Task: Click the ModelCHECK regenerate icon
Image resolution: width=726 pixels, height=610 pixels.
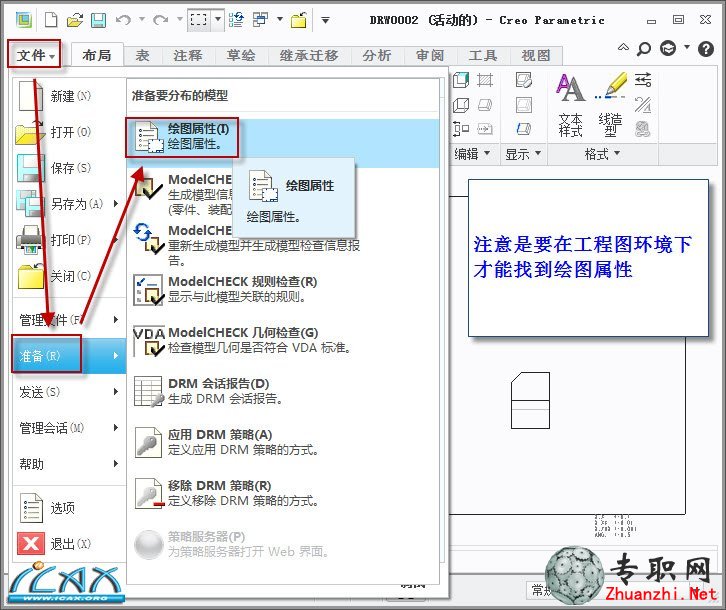Action: [148, 239]
